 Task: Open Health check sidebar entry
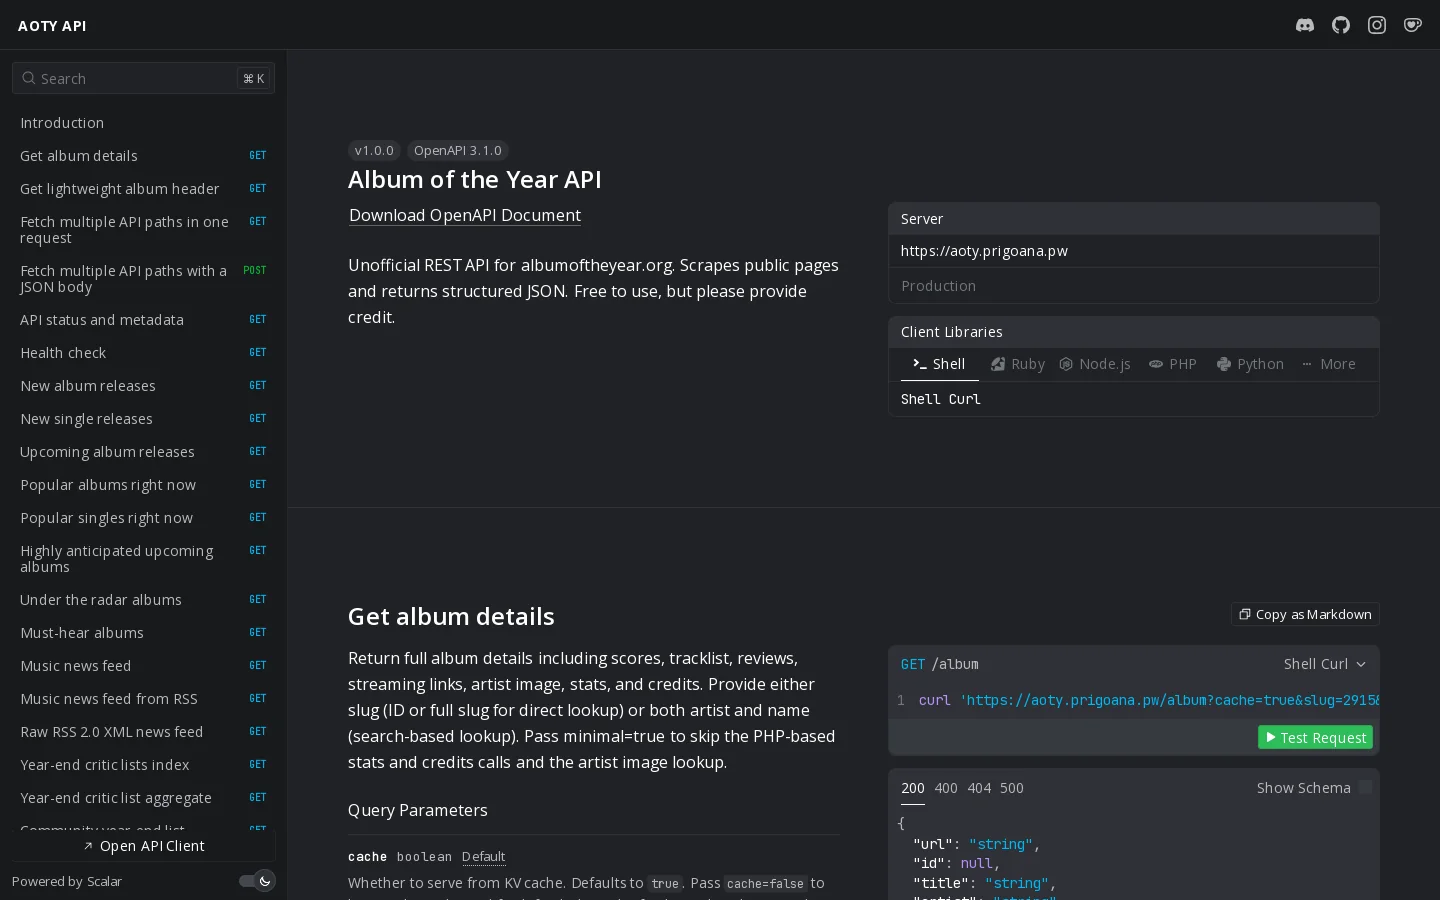(143, 353)
